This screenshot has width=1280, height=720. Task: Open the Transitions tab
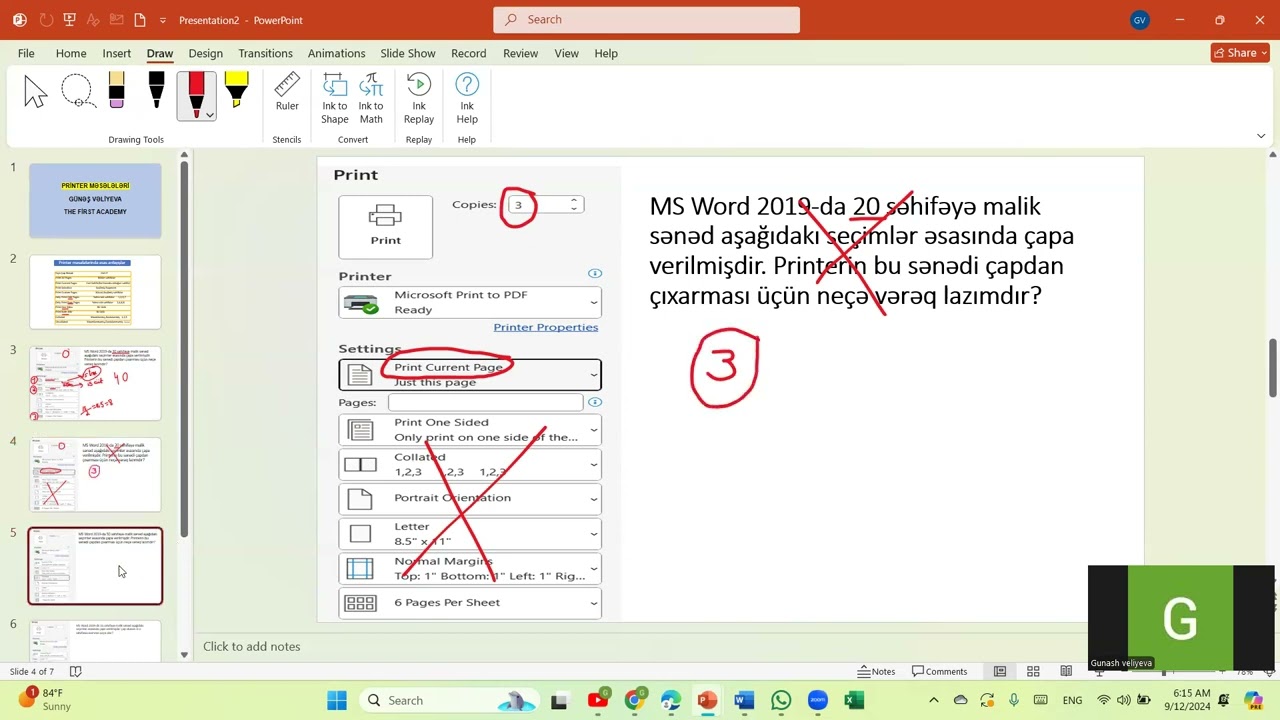[265, 53]
